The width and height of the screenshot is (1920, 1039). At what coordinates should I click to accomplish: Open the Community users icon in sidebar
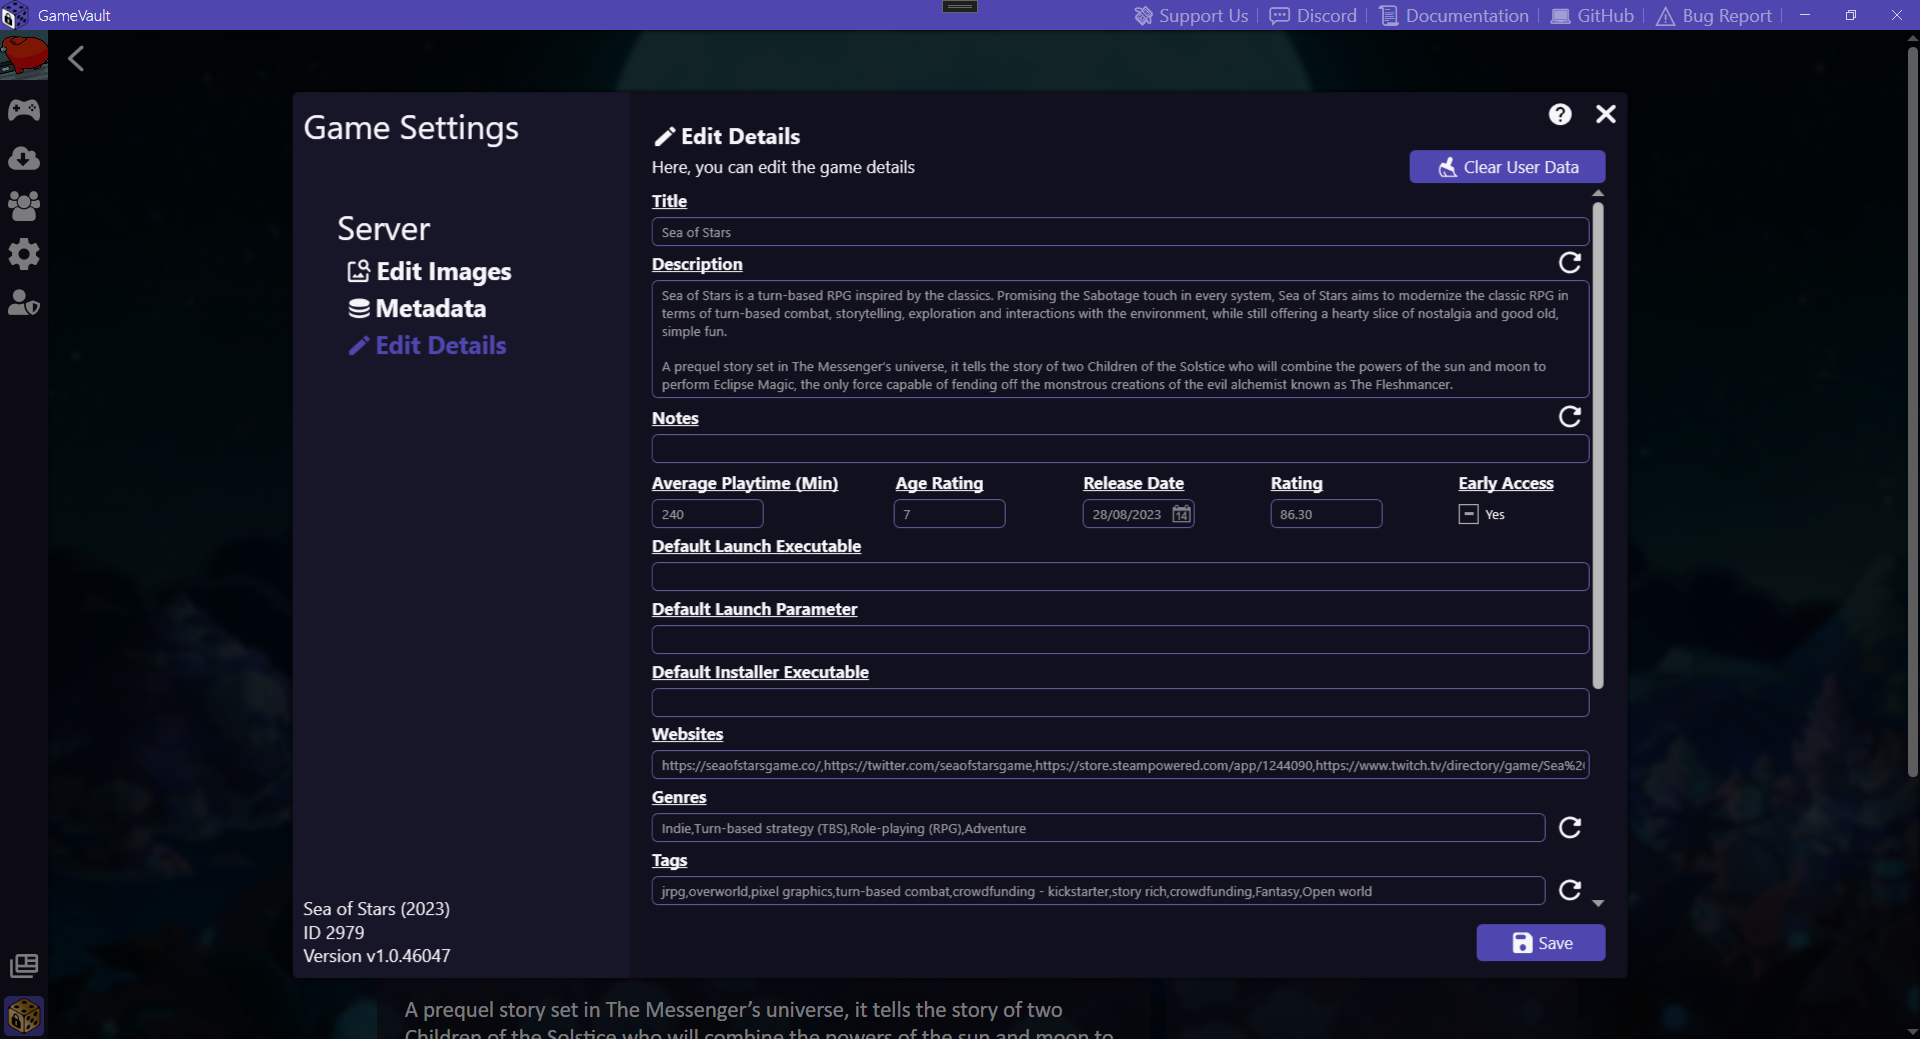point(24,206)
